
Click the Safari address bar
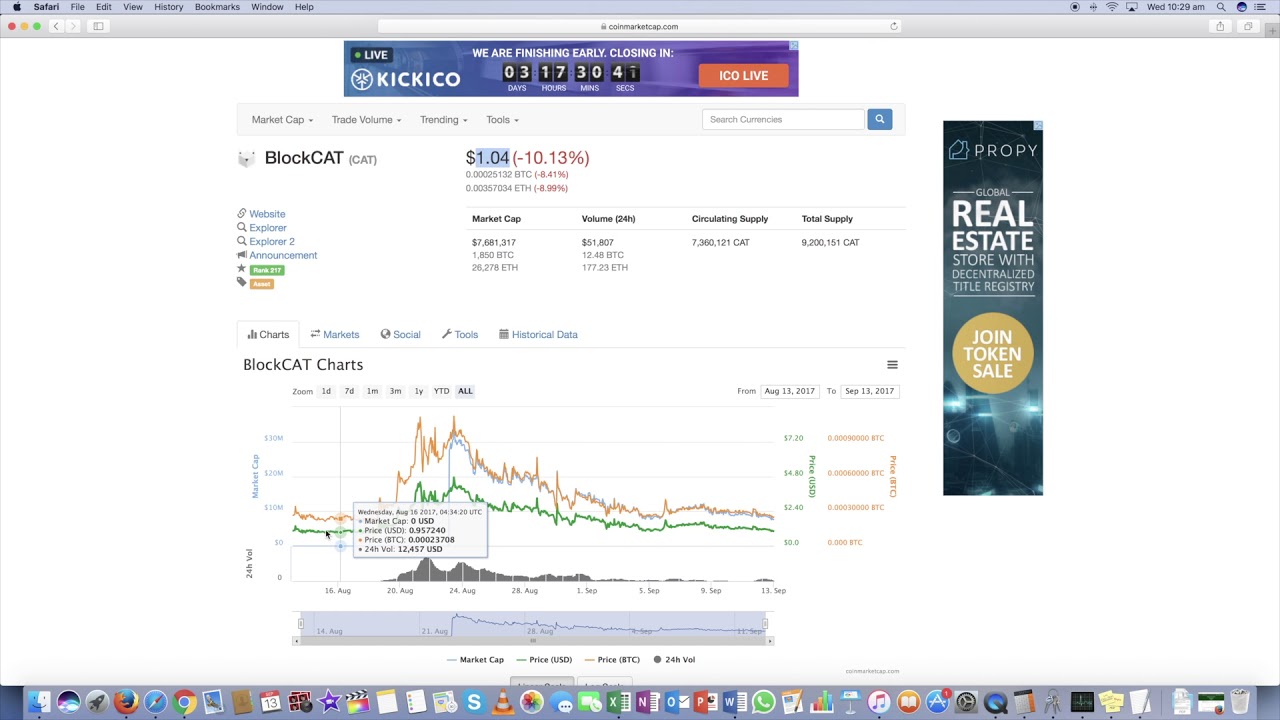pos(640,27)
